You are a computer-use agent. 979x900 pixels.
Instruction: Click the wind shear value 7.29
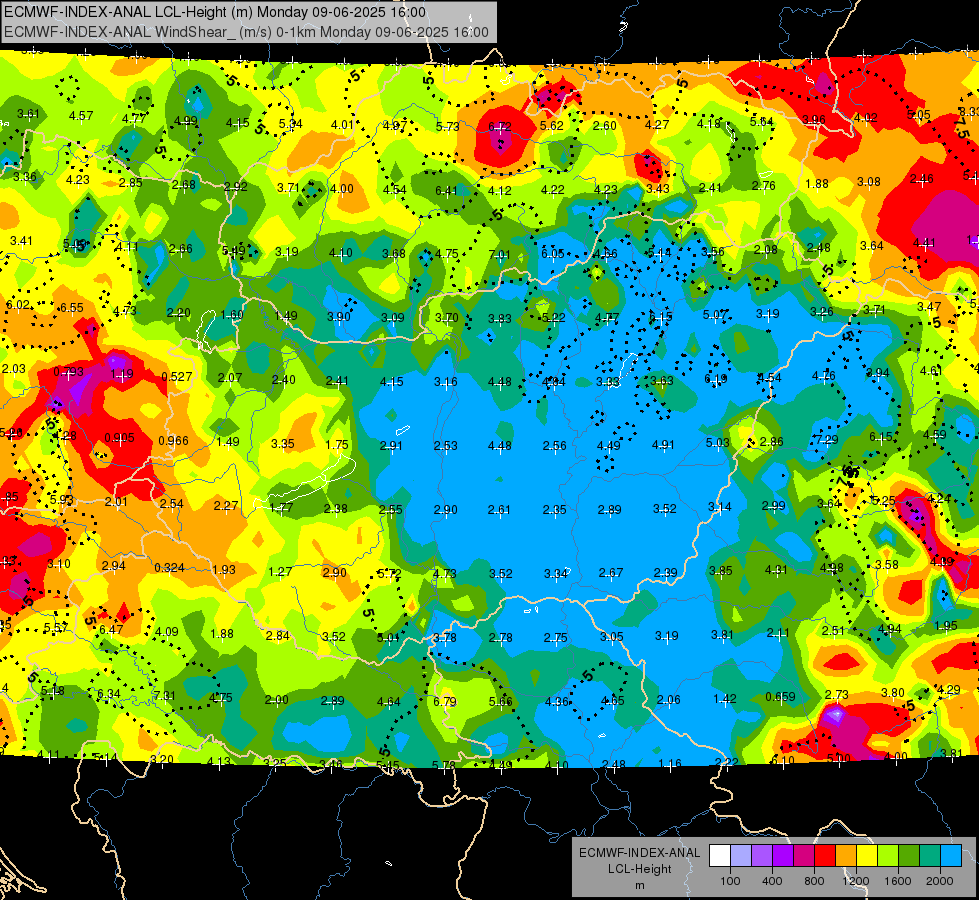pyautogui.click(x=827, y=440)
